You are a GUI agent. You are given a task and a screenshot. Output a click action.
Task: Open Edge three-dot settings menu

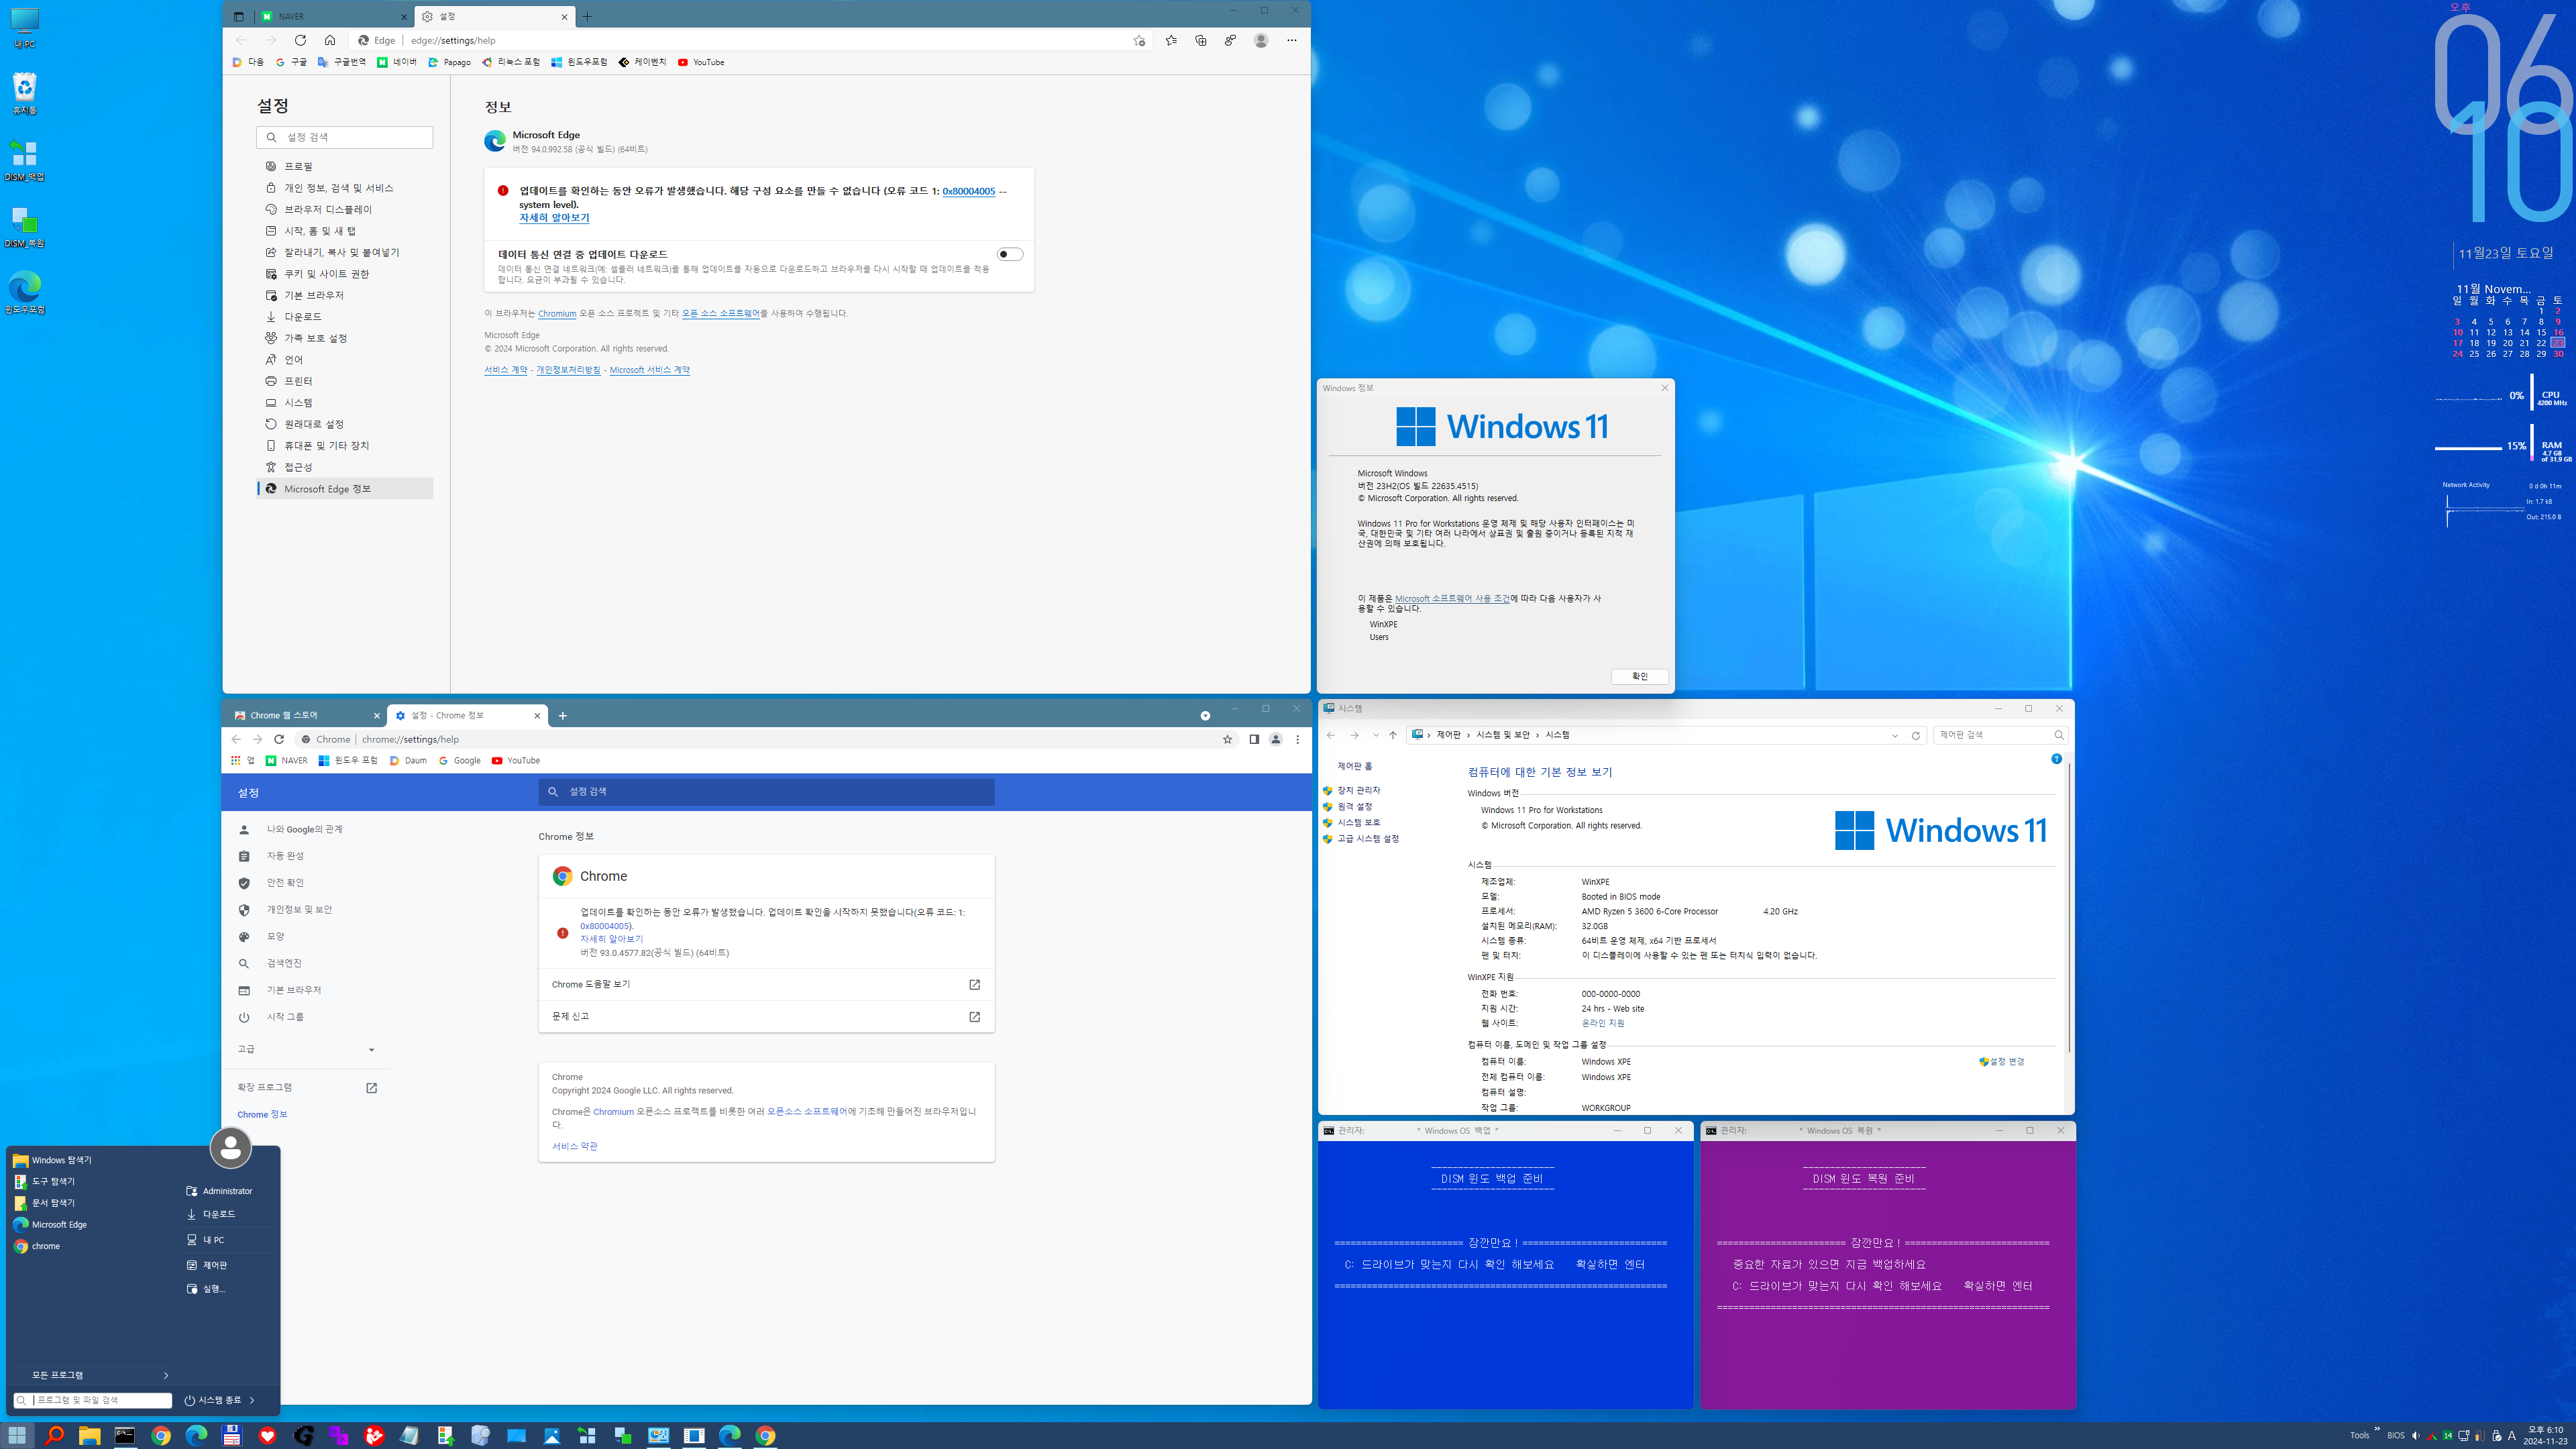(1292, 40)
